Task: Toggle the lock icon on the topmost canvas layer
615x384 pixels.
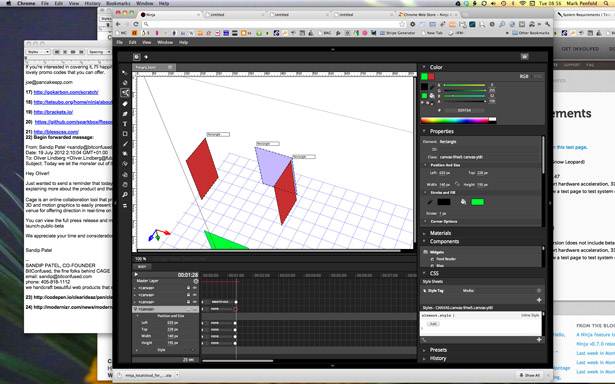Action: (188, 288)
